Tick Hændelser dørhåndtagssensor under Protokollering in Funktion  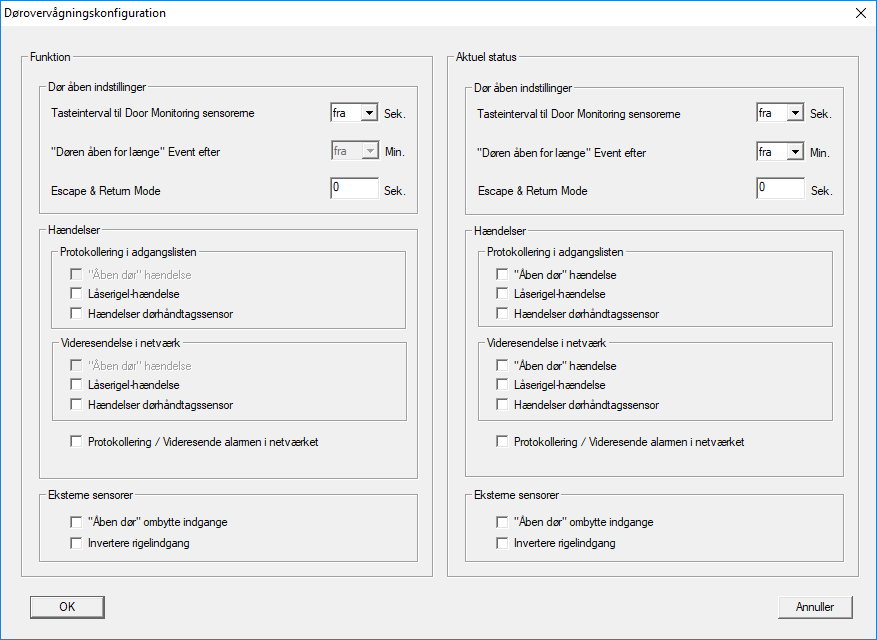click(x=76, y=314)
